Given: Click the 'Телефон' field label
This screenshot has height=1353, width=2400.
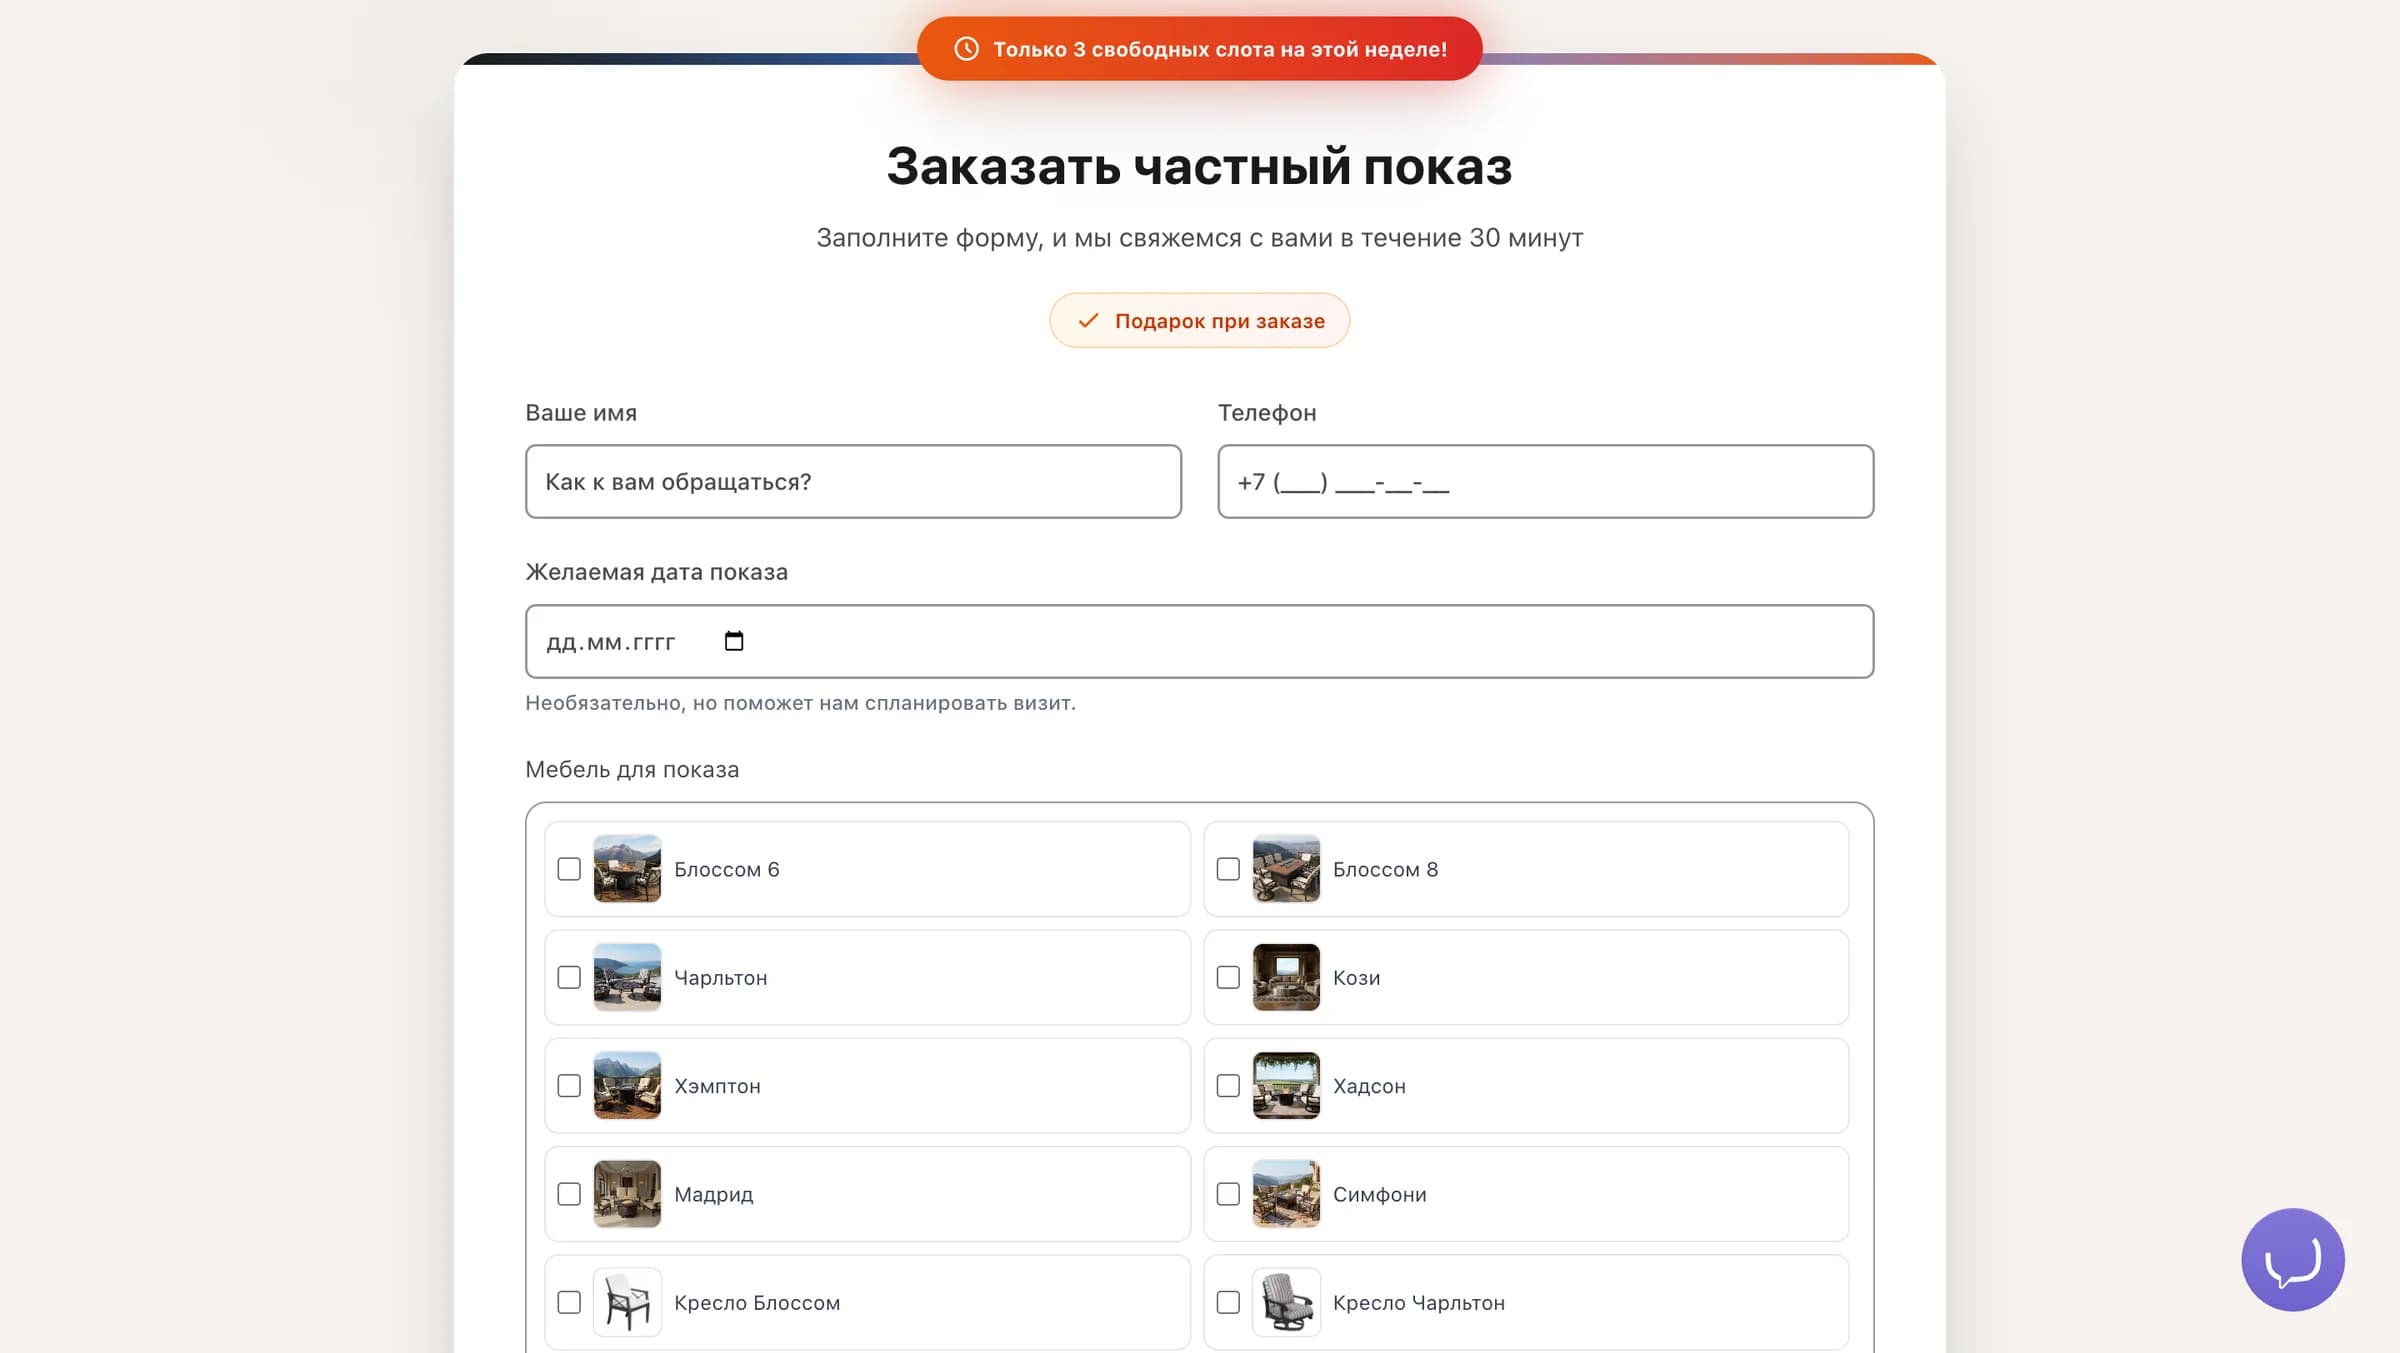Looking at the screenshot, I should coord(1267,413).
